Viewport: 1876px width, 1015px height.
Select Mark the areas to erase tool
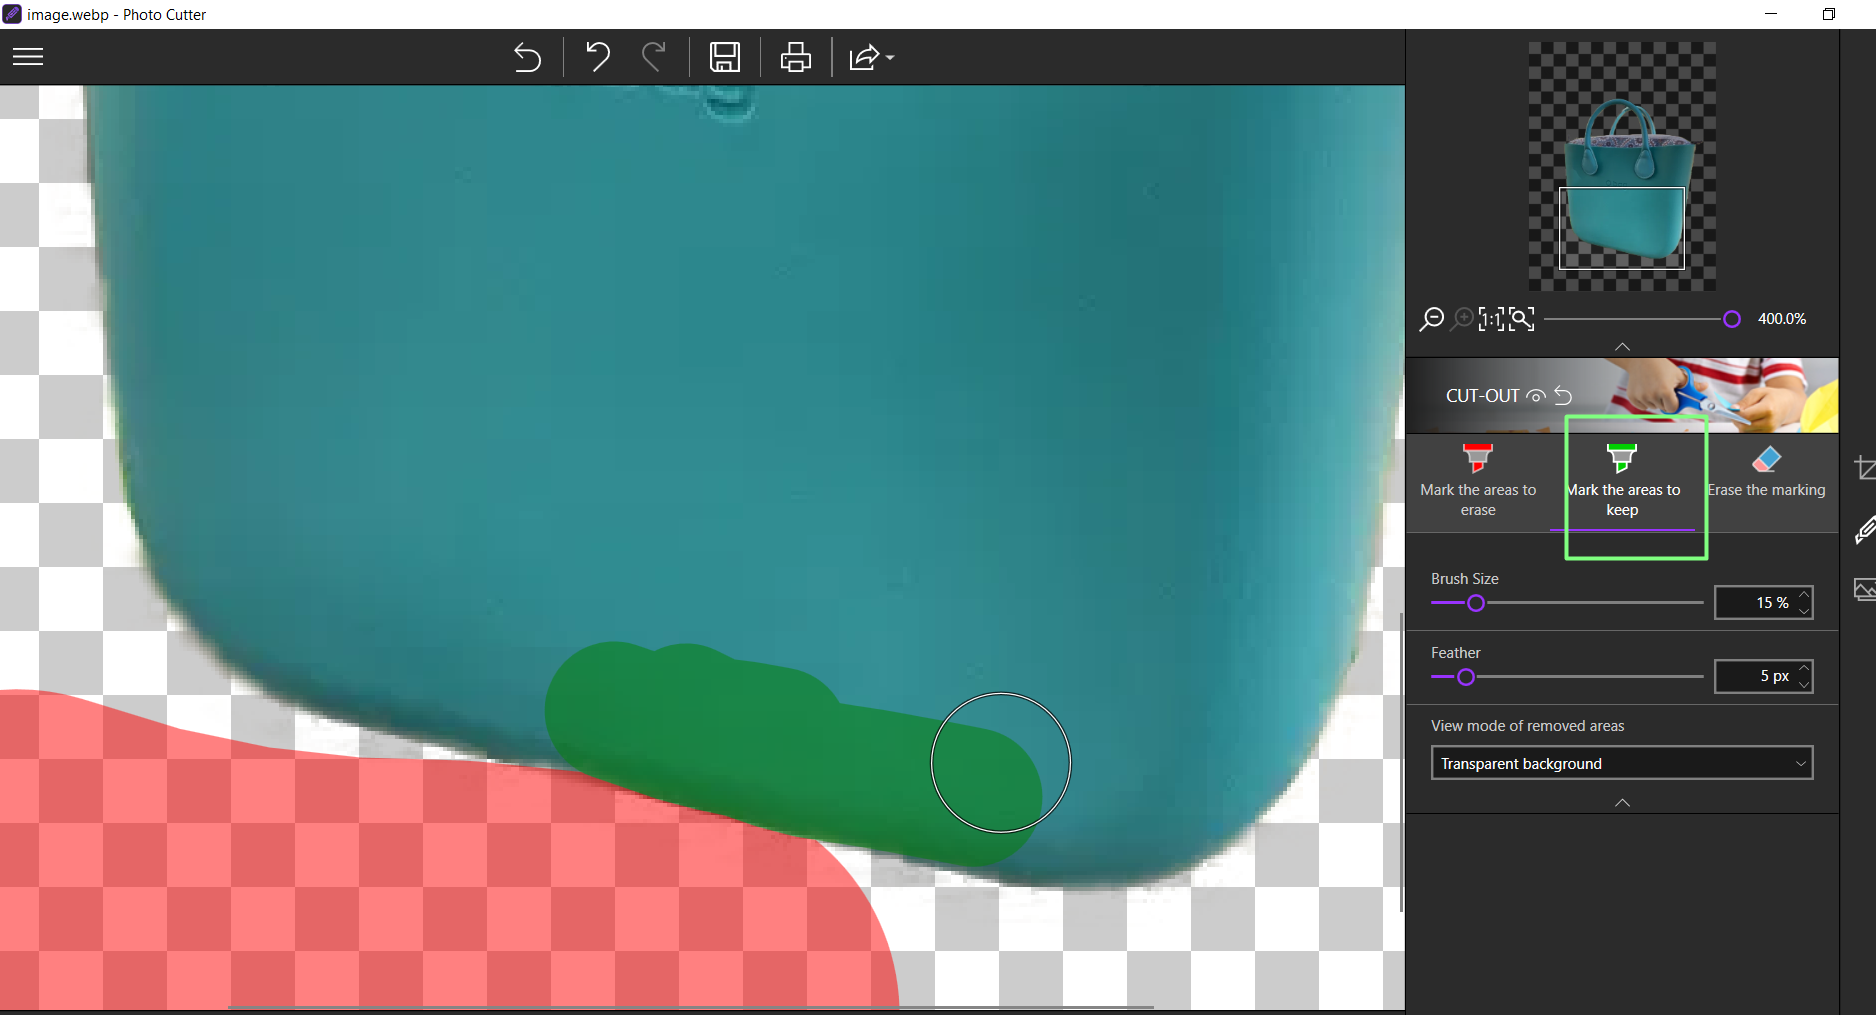1478,481
